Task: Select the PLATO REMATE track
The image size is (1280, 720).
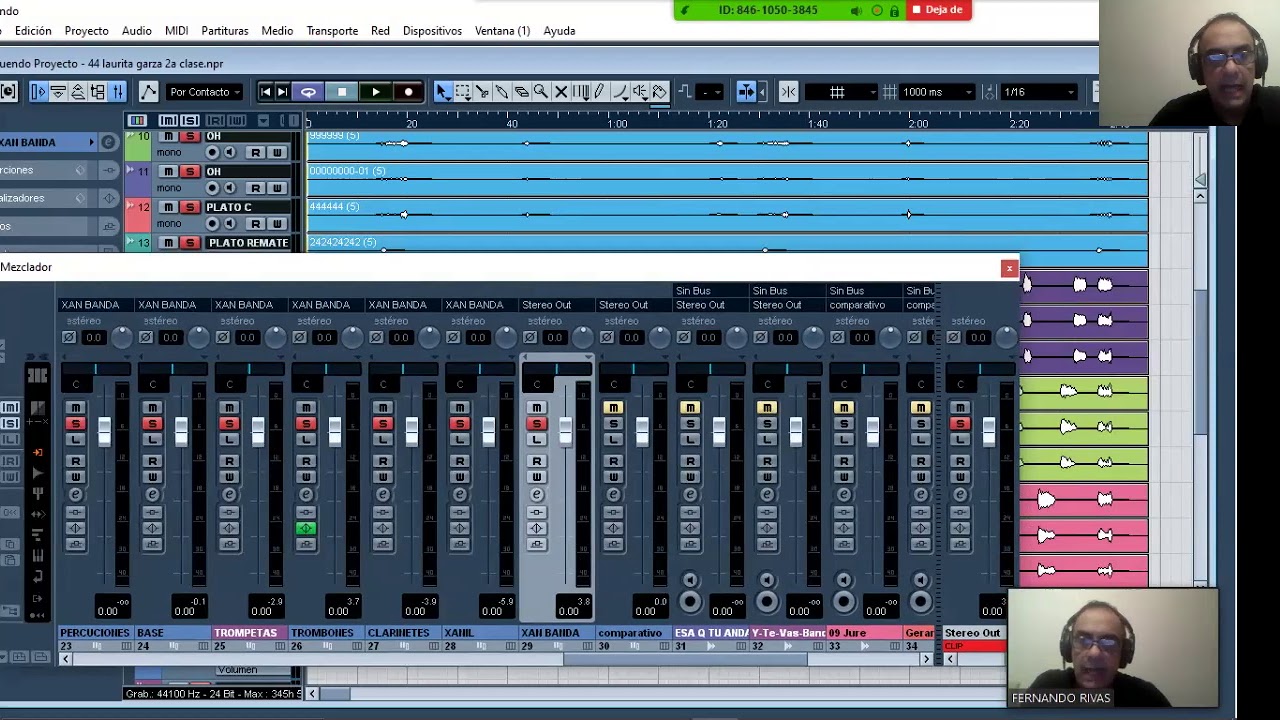Action: pos(248,243)
